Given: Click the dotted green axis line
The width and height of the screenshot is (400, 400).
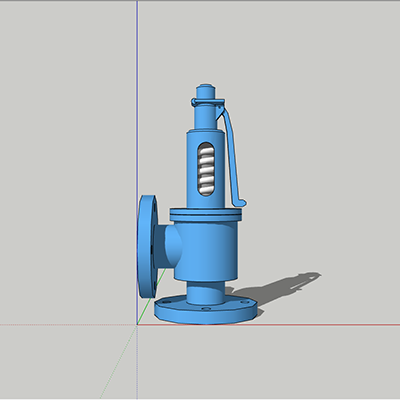Looking at the screenshot, I should pyautogui.click(x=119, y=362).
